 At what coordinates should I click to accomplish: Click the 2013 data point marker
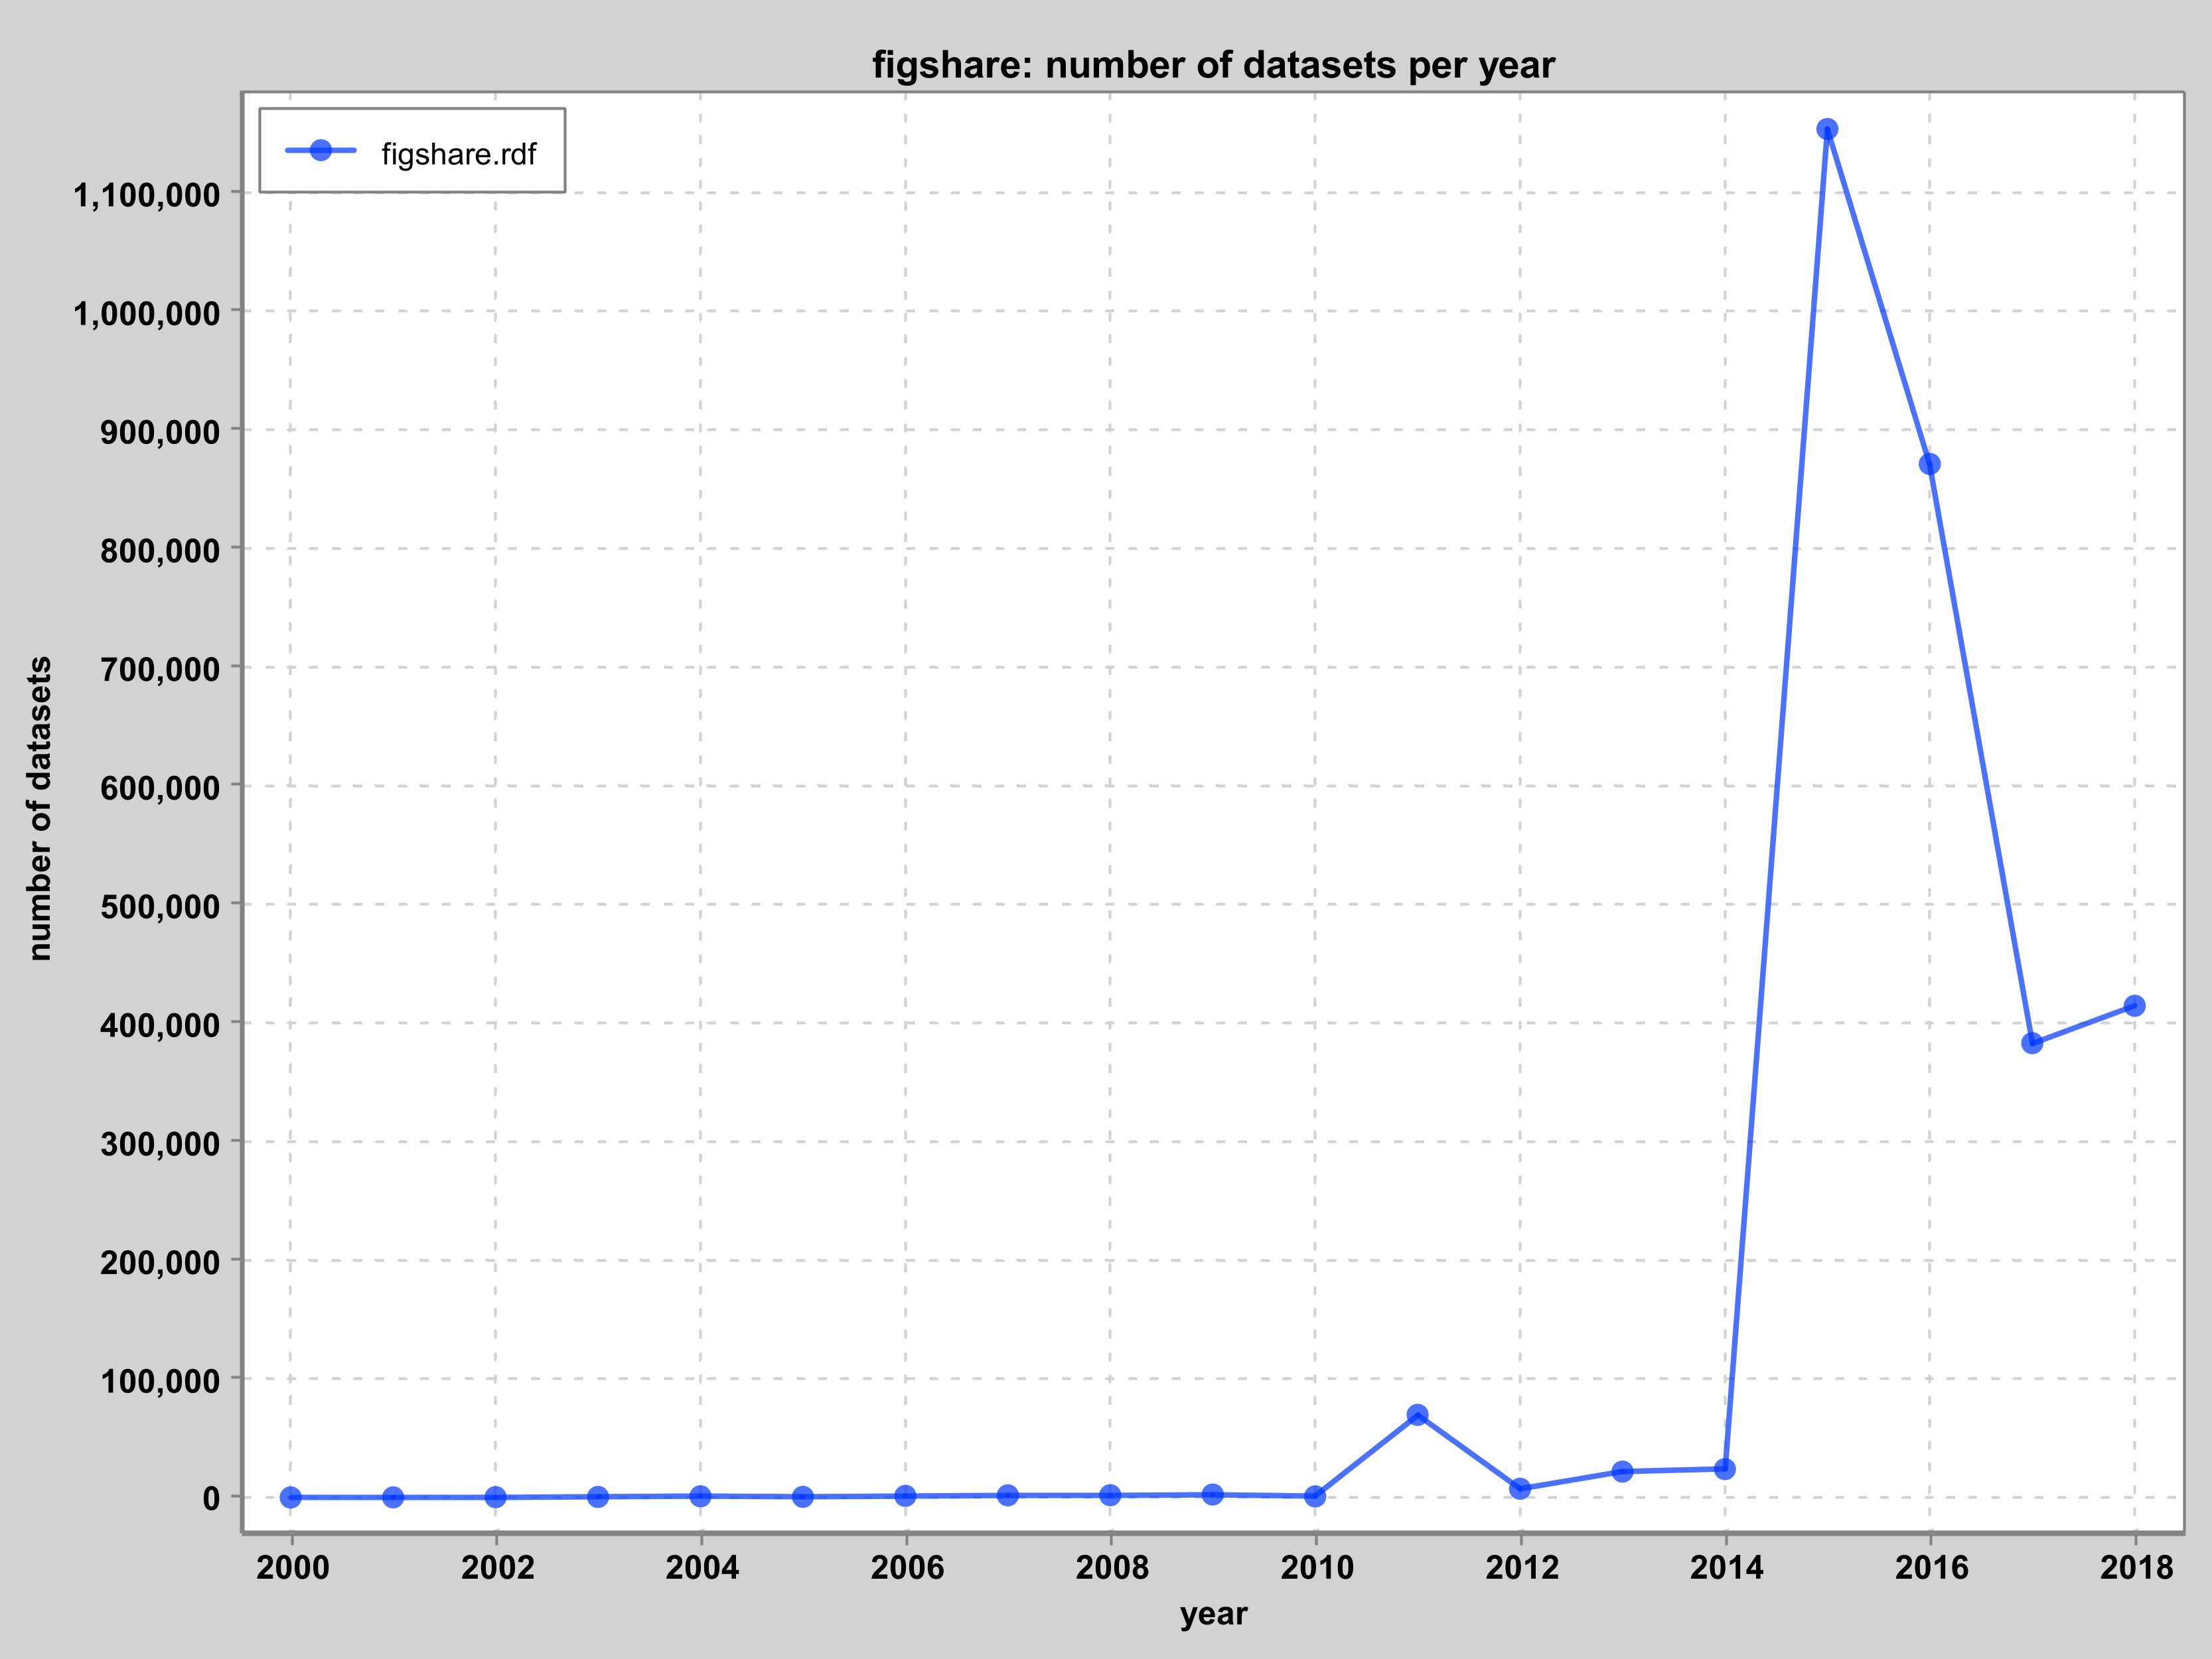(x=1622, y=1471)
